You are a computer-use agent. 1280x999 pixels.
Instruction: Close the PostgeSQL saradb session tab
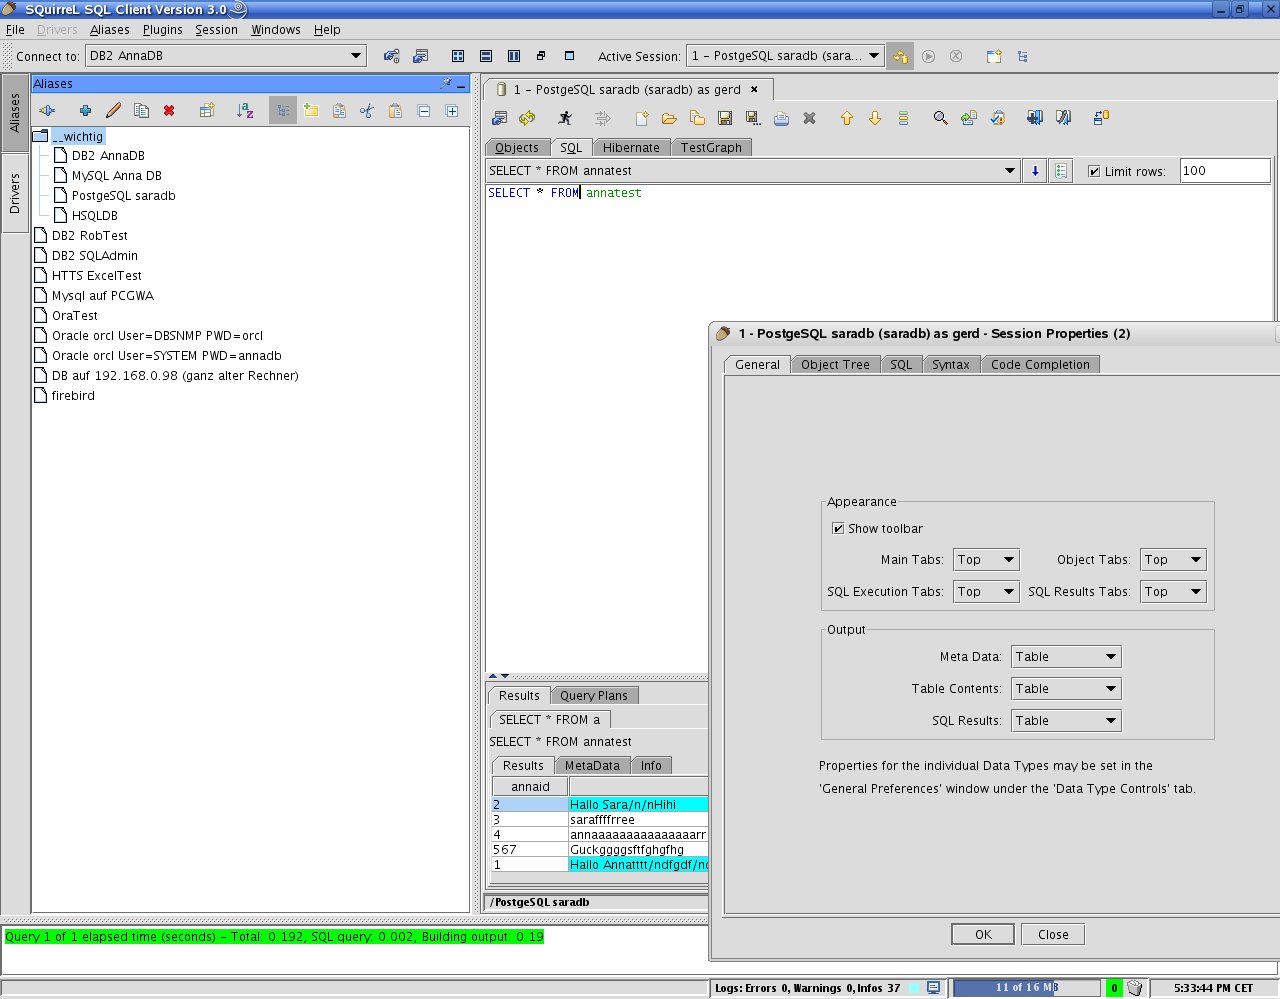[754, 89]
